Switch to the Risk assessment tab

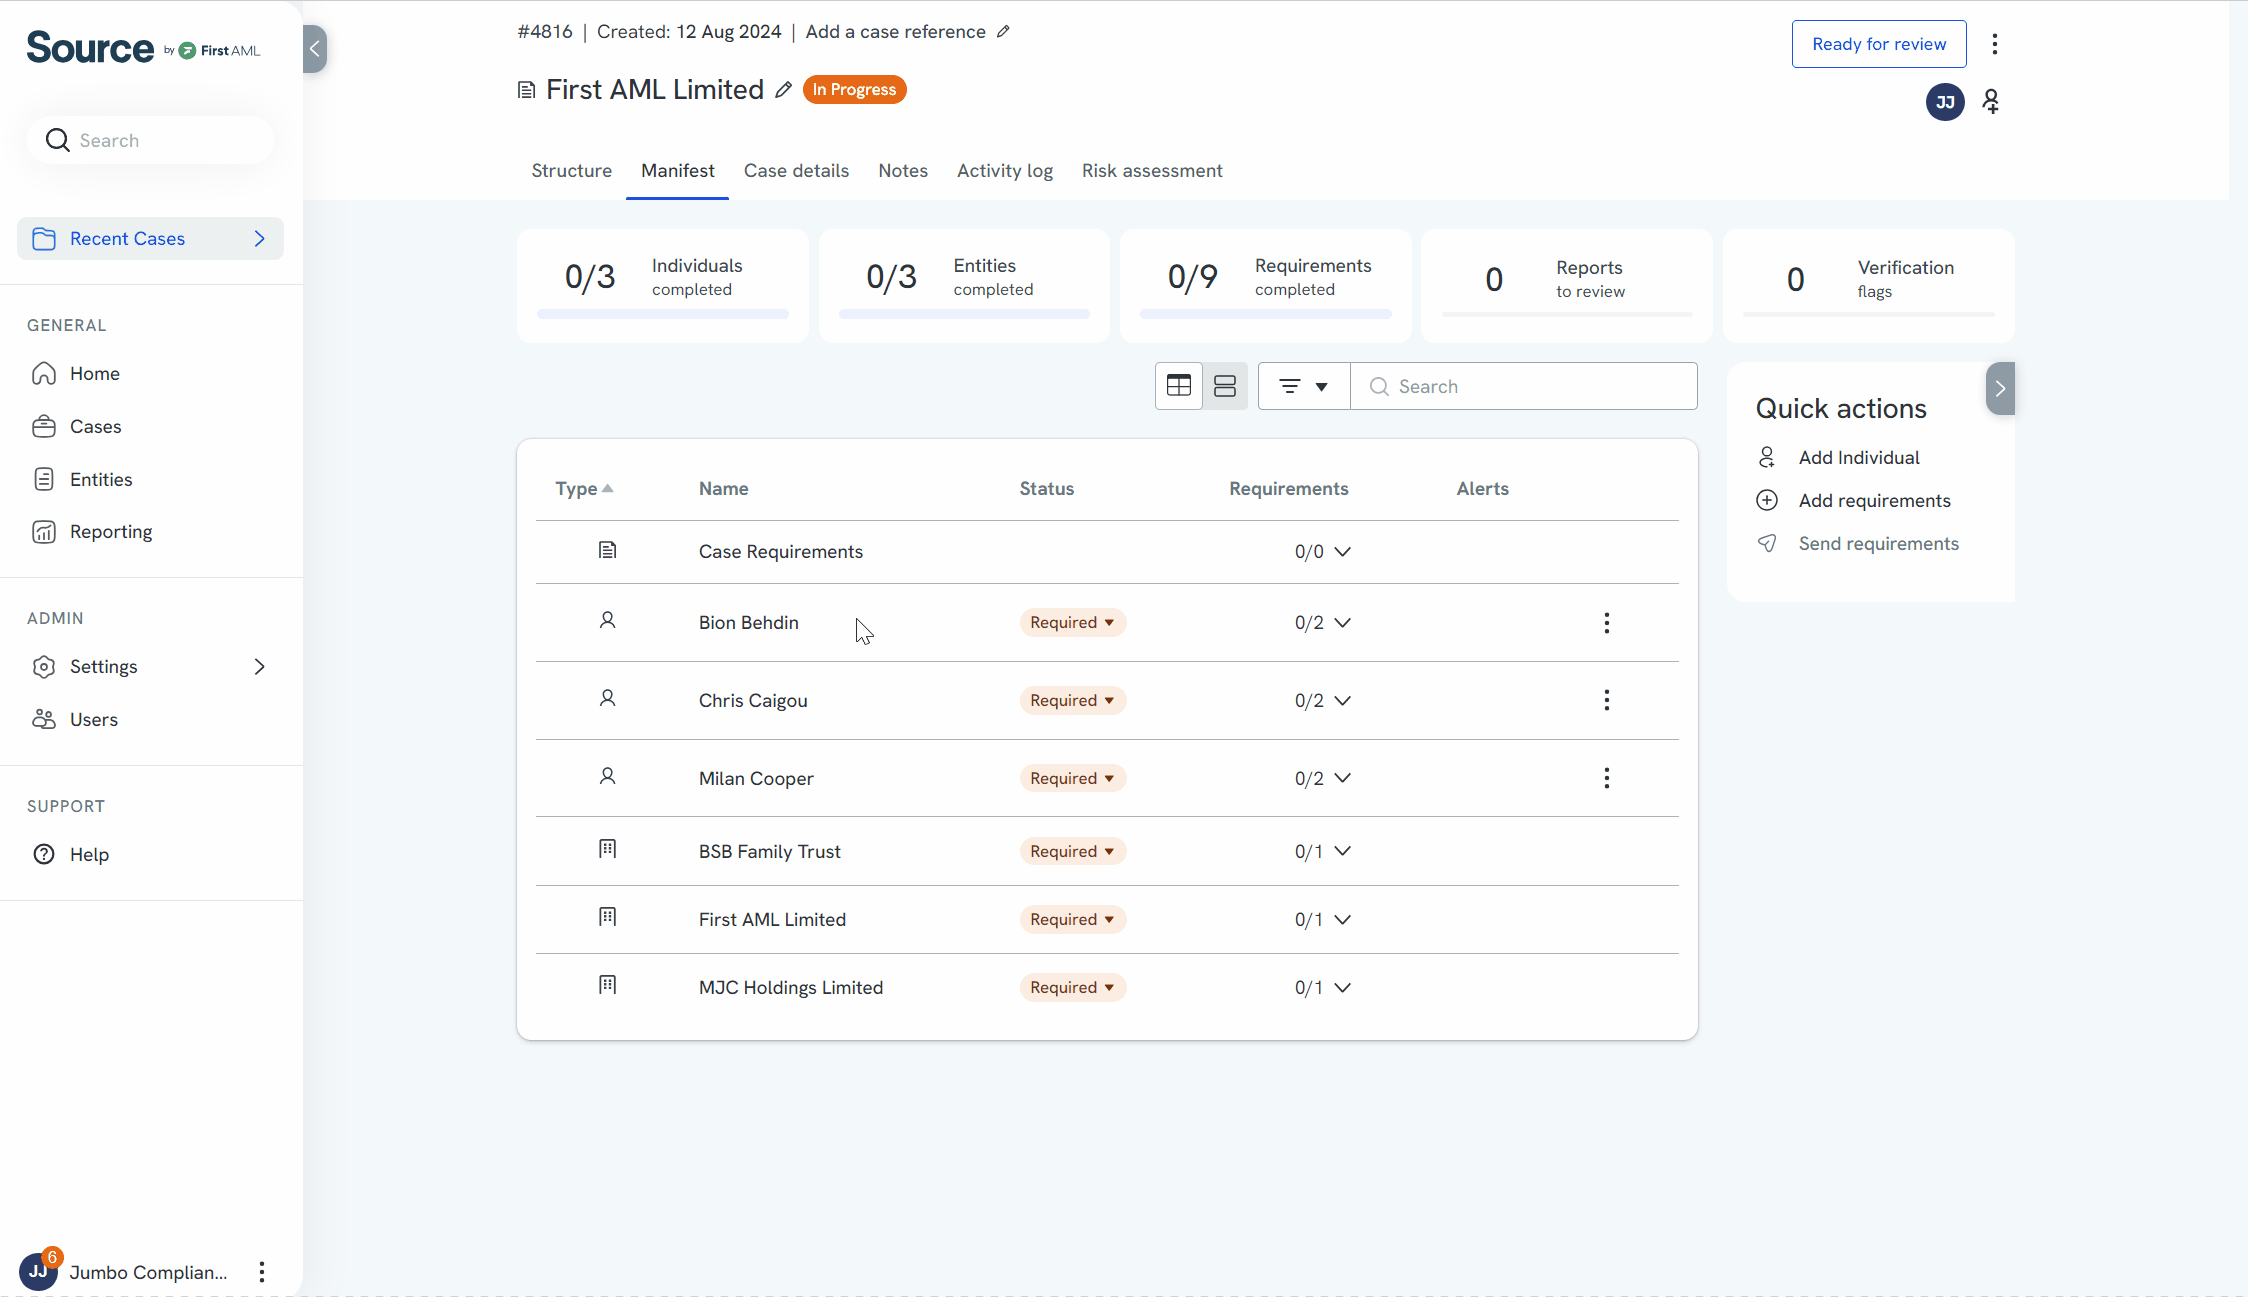pyautogui.click(x=1152, y=171)
